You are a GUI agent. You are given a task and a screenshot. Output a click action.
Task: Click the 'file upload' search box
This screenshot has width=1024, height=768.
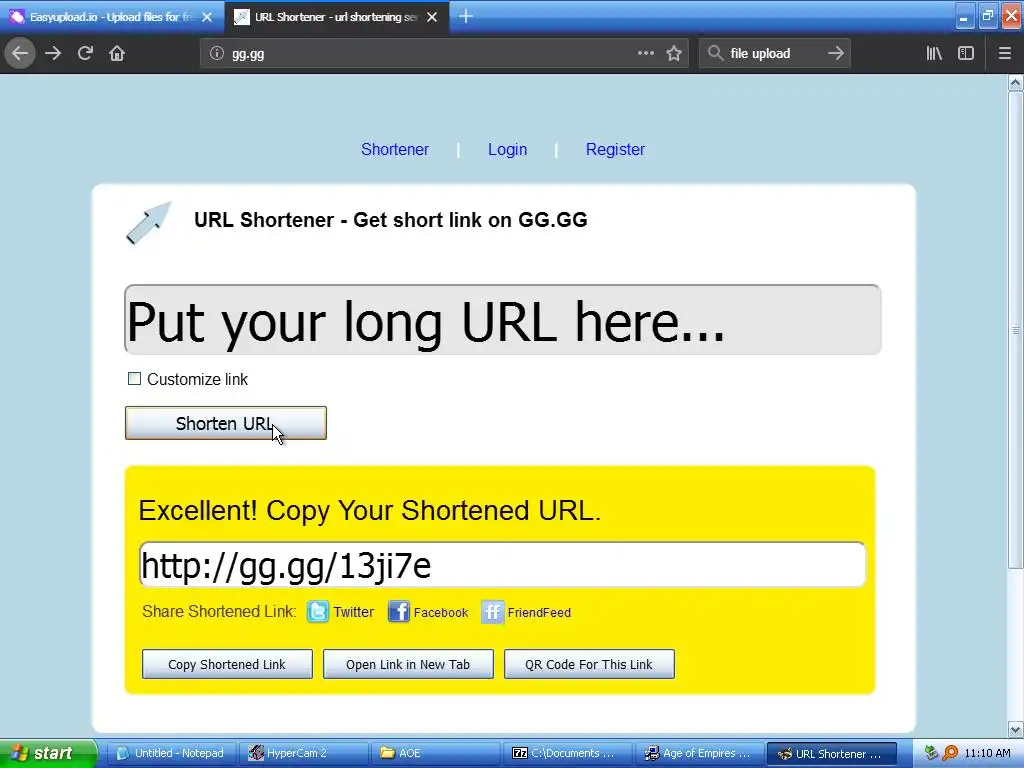(774, 54)
